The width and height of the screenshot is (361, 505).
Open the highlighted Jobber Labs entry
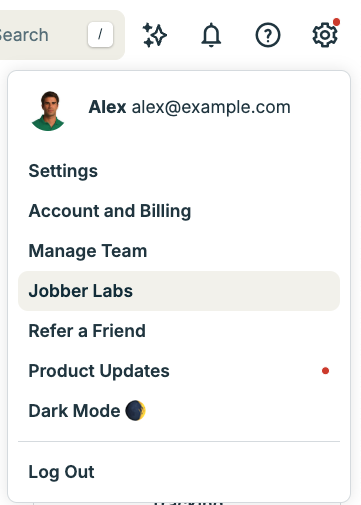[179, 291]
